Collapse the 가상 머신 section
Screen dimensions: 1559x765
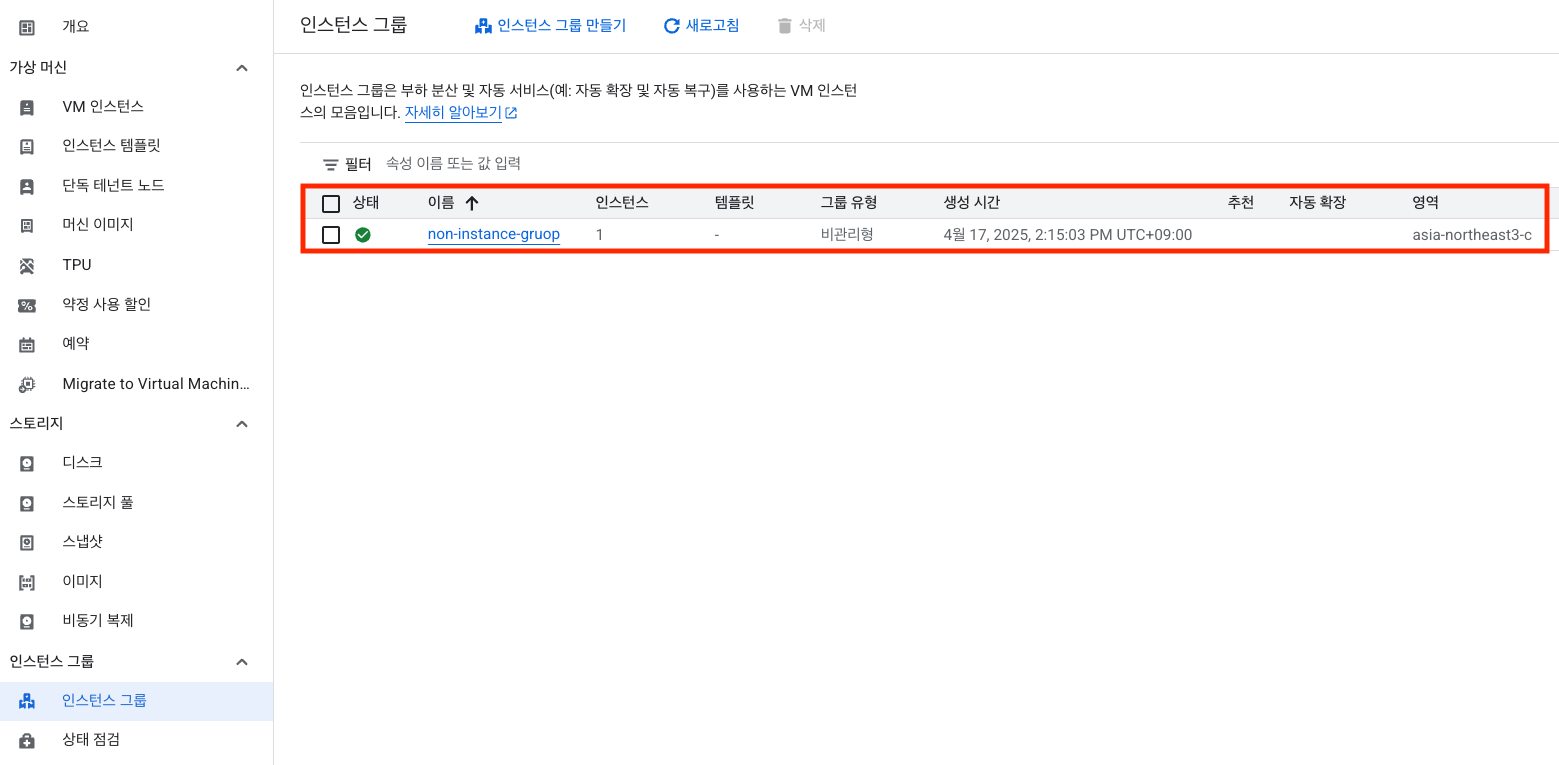(241, 68)
